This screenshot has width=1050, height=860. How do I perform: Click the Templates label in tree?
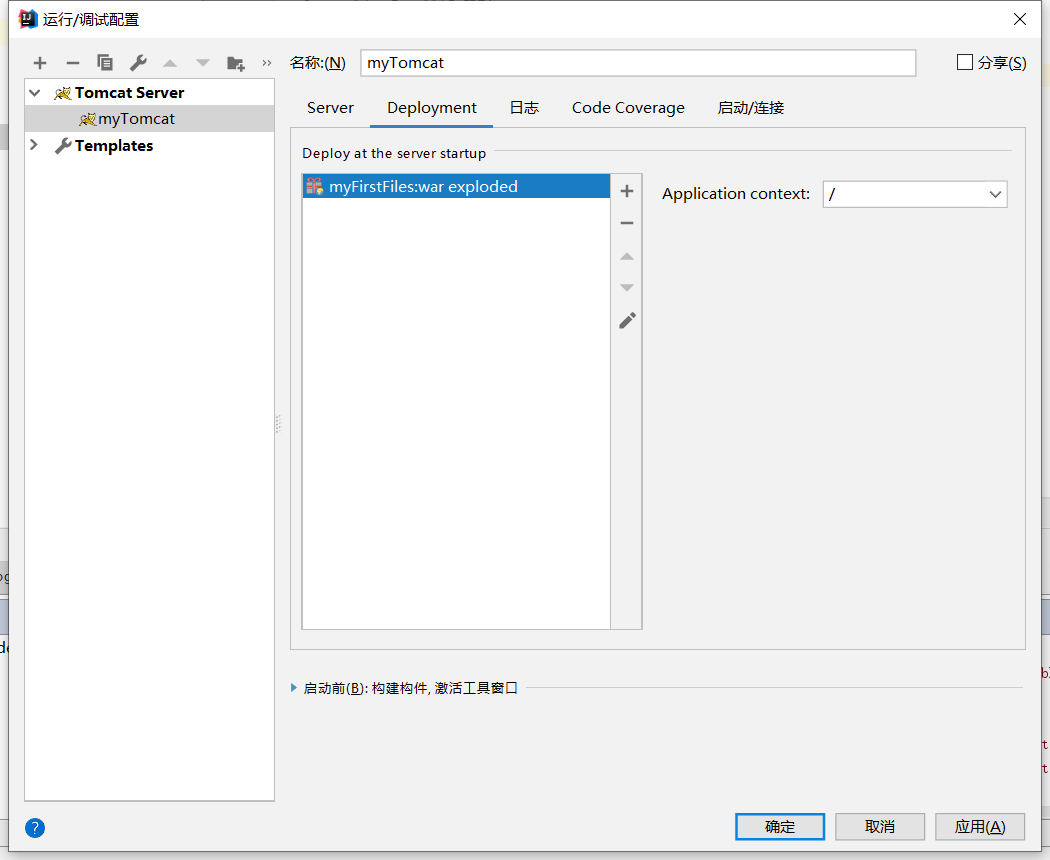[x=114, y=145]
